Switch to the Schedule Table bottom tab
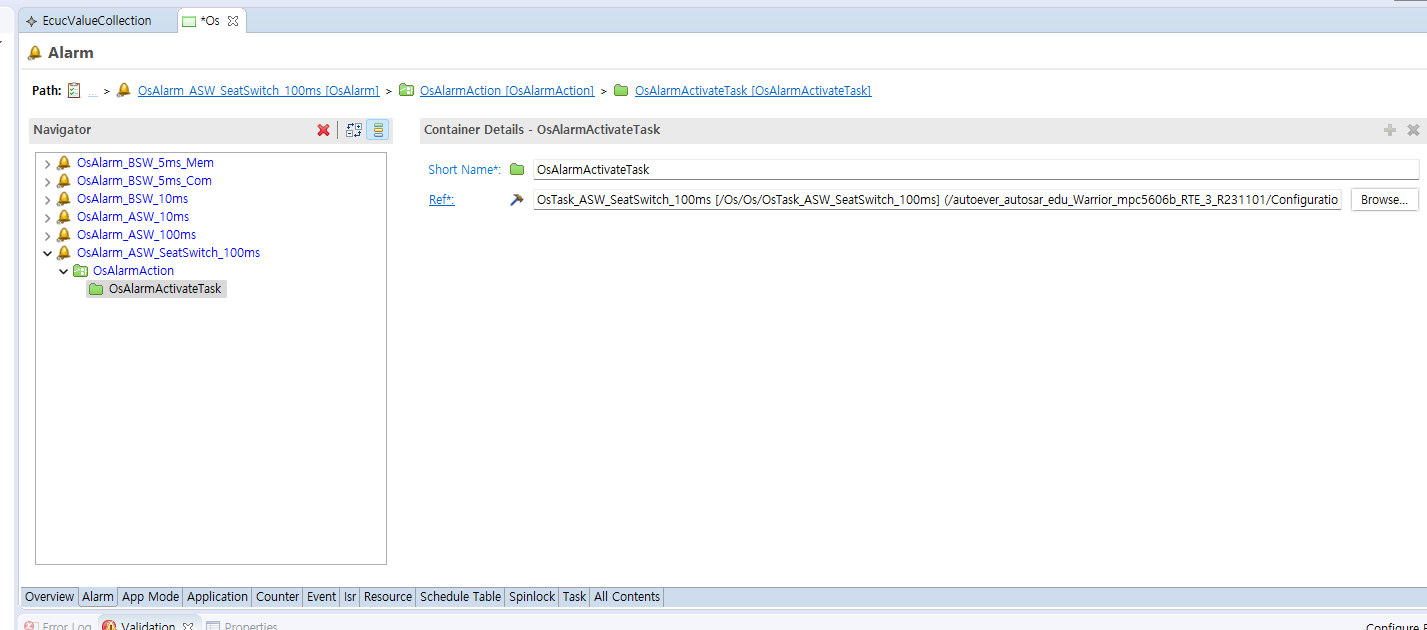The width and height of the screenshot is (1427, 630). [x=460, y=597]
